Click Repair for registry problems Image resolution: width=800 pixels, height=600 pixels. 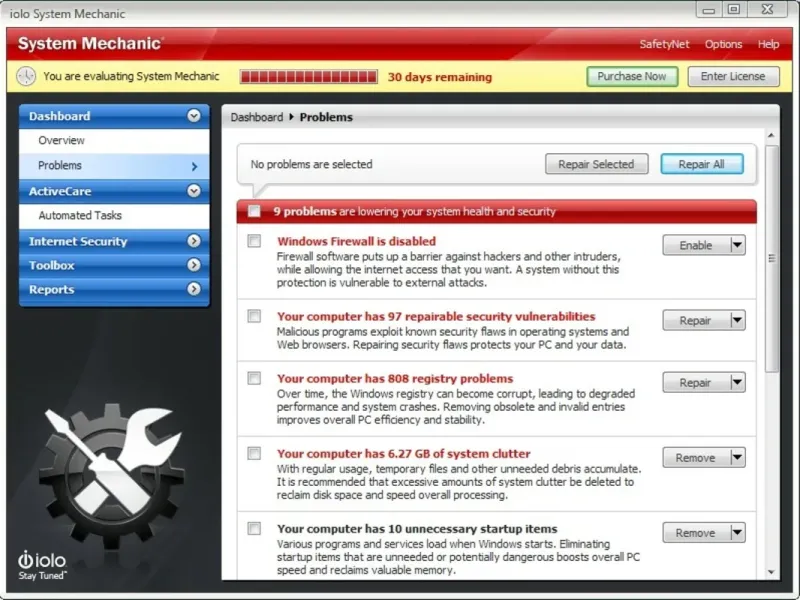click(696, 383)
